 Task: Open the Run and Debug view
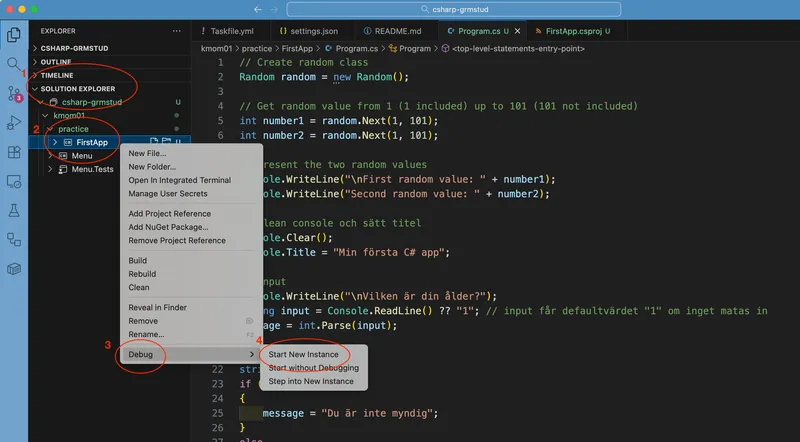14,122
